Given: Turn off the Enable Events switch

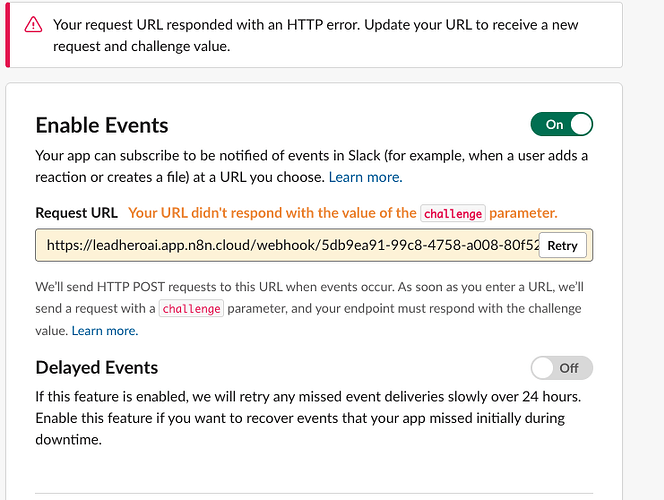Looking at the screenshot, I should pos(561,125).
